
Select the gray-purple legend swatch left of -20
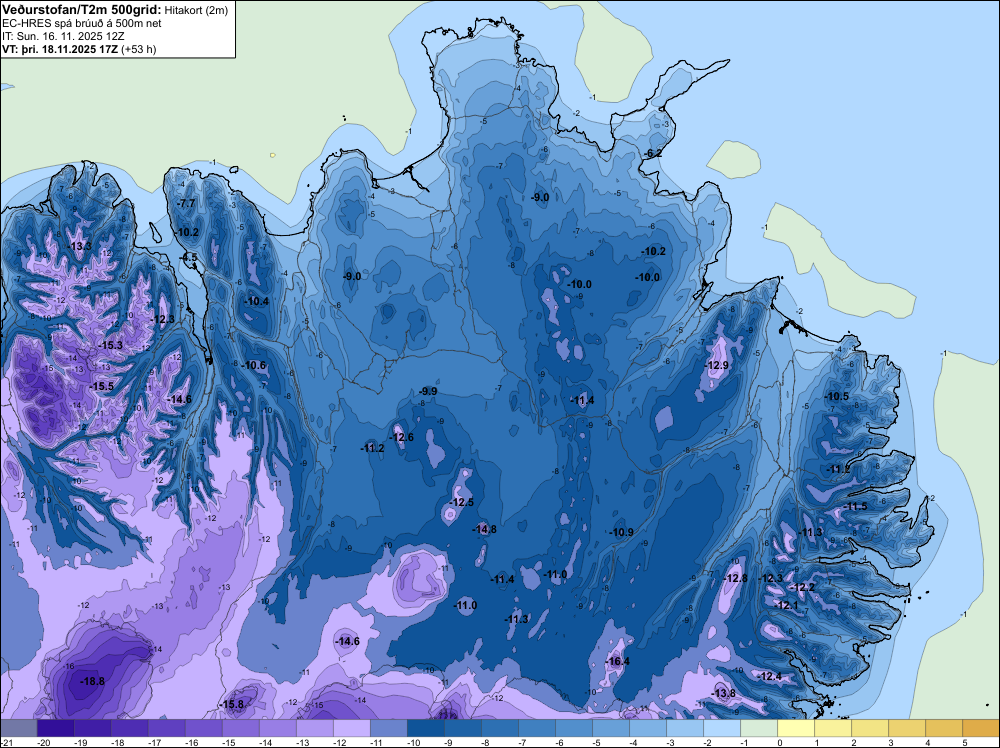click(x=18, y=728)
